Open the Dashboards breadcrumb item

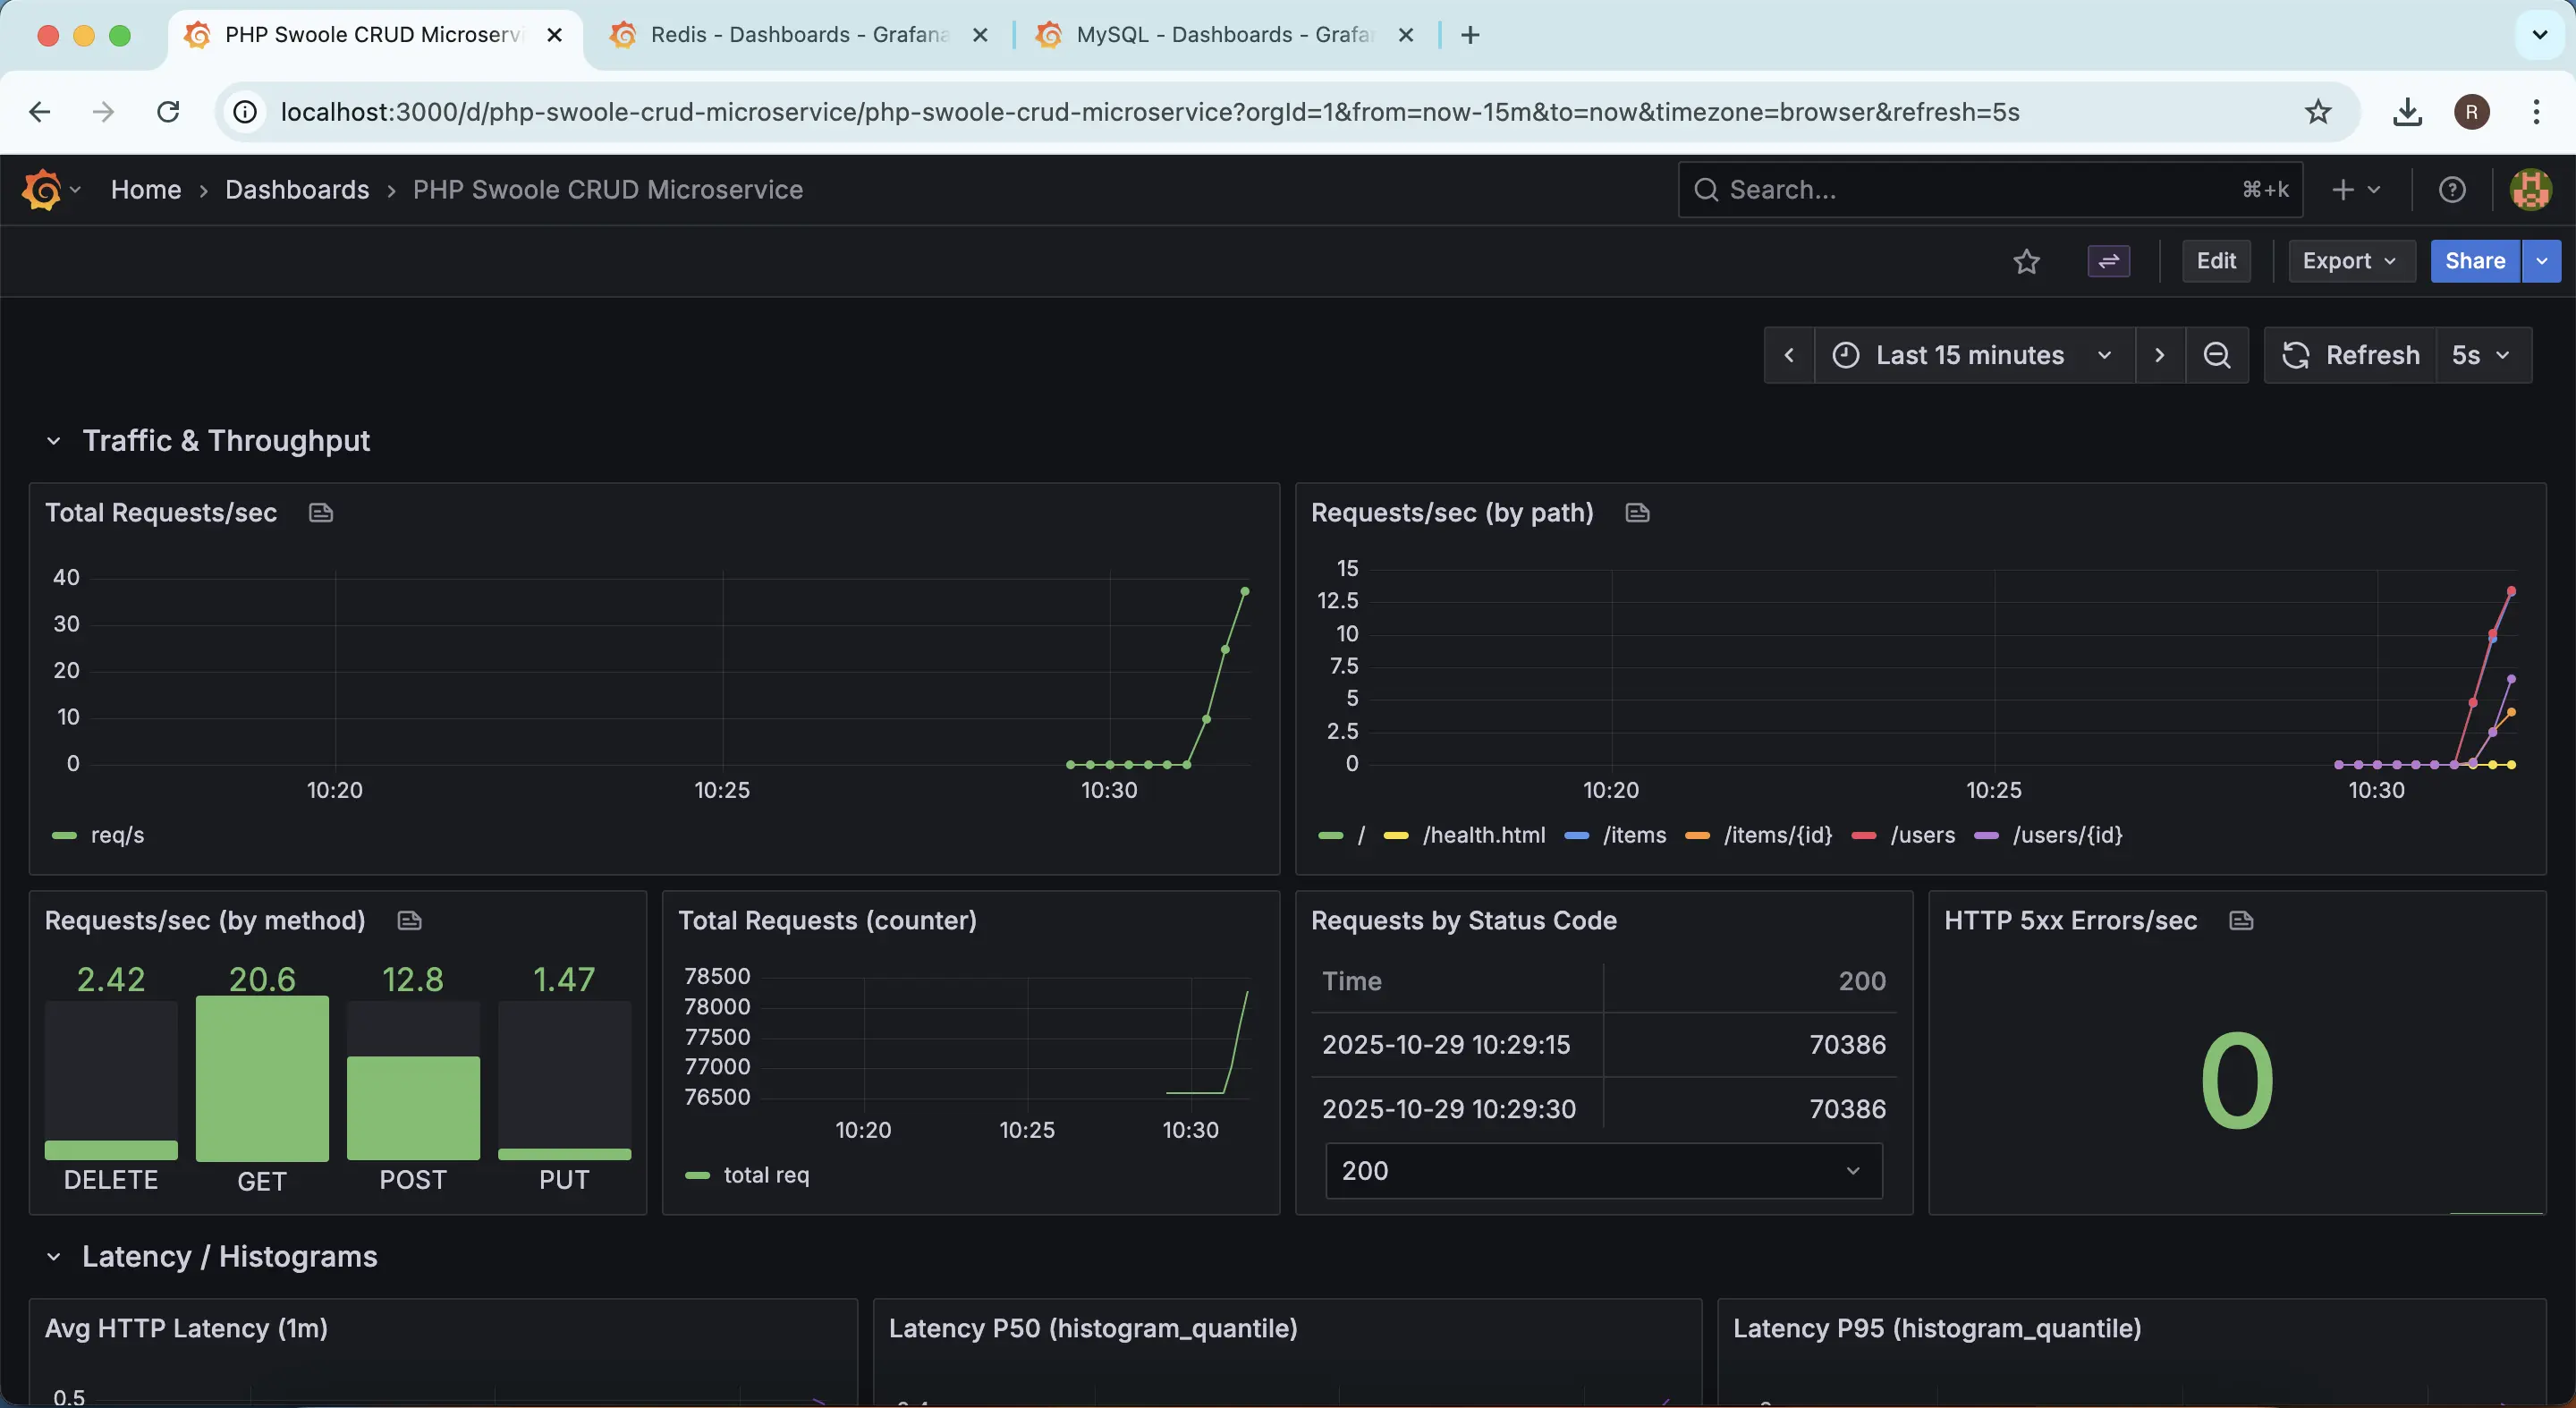point(296,189)
